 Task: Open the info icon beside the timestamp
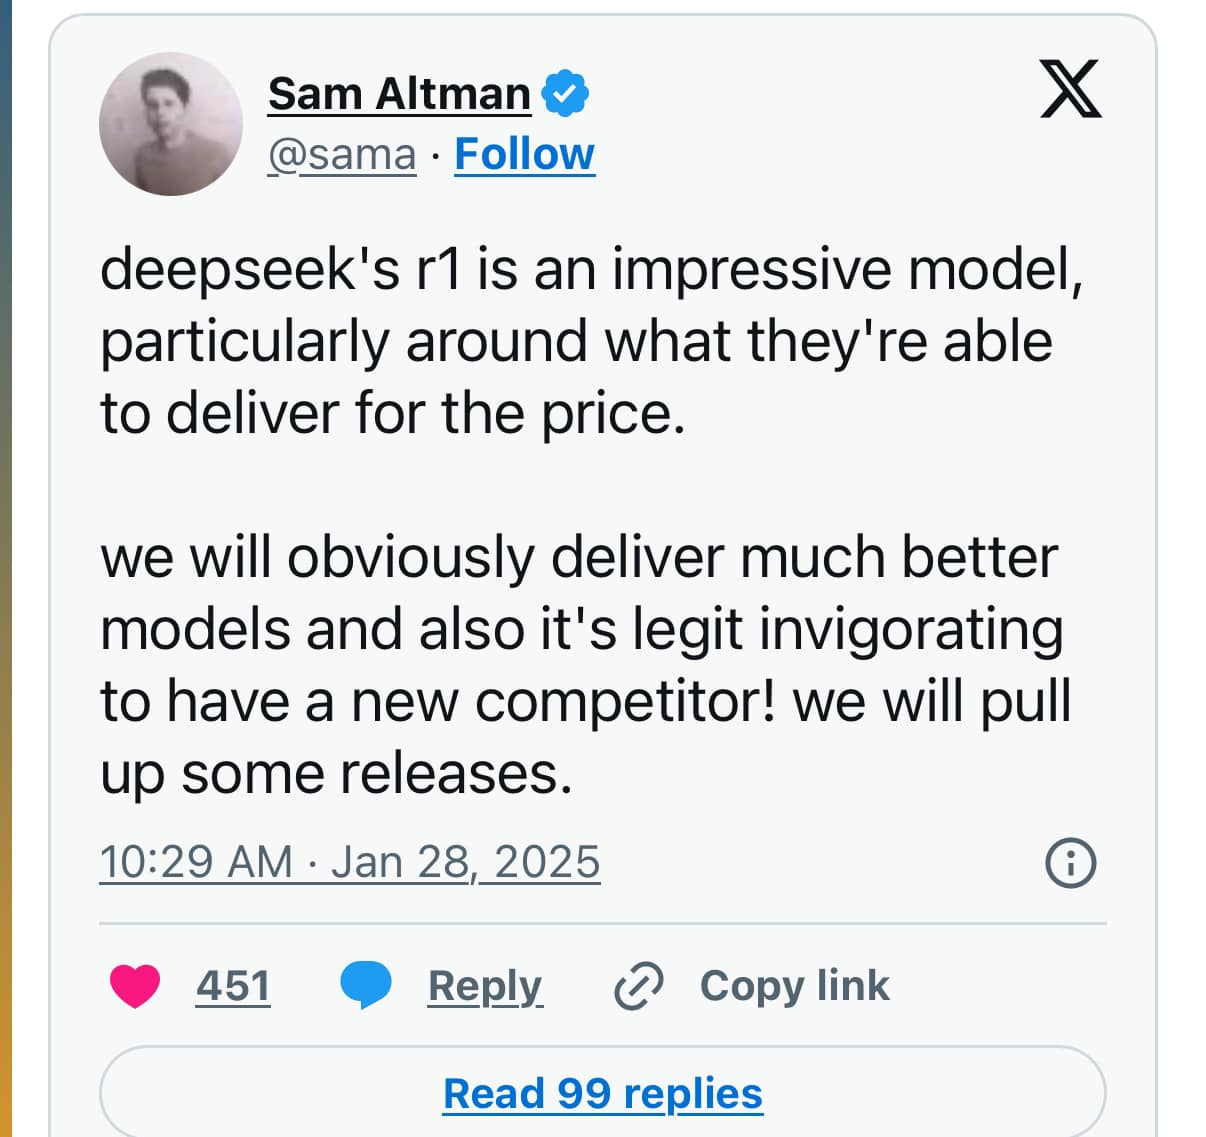point(1070,862)
